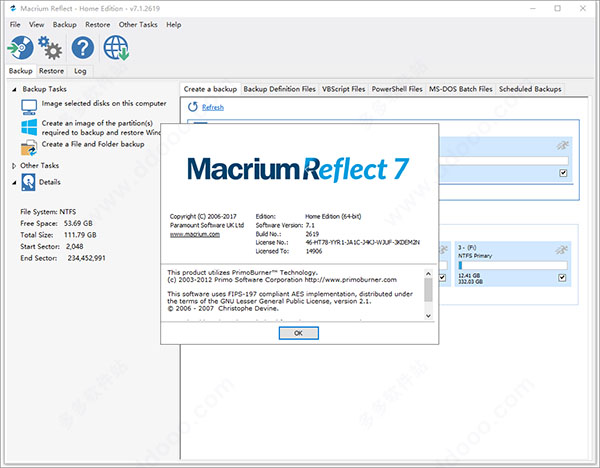Click the About dialog scroll up arrow

[428, 274]
